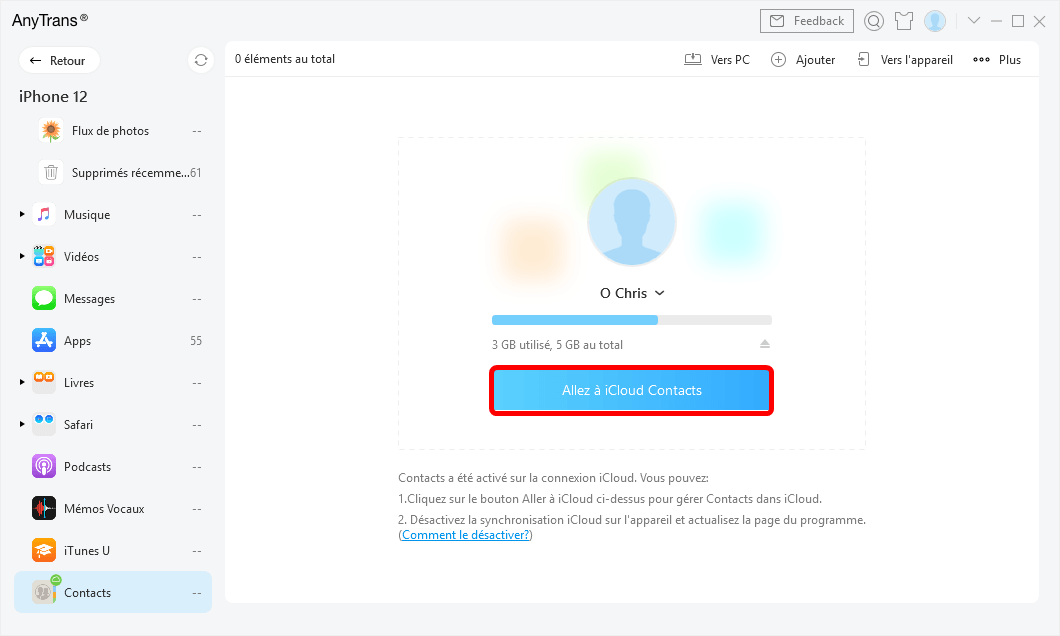The image size is (1060, 636).
Task: Select the Mémos Vocaux row label
Action: (x=104, y=509)
